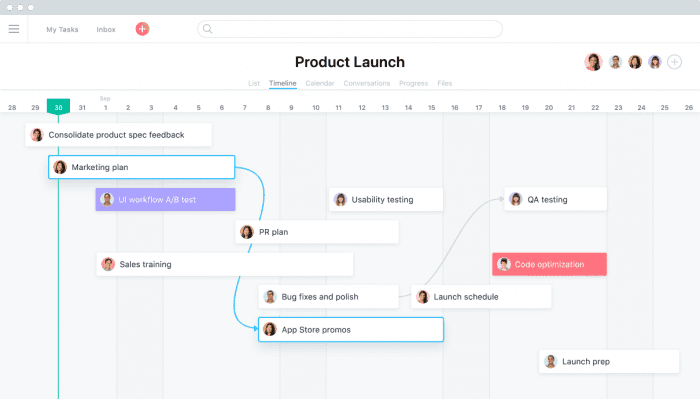
Task: Open the hamburger sidebar menu
Action: coord(14,29)
